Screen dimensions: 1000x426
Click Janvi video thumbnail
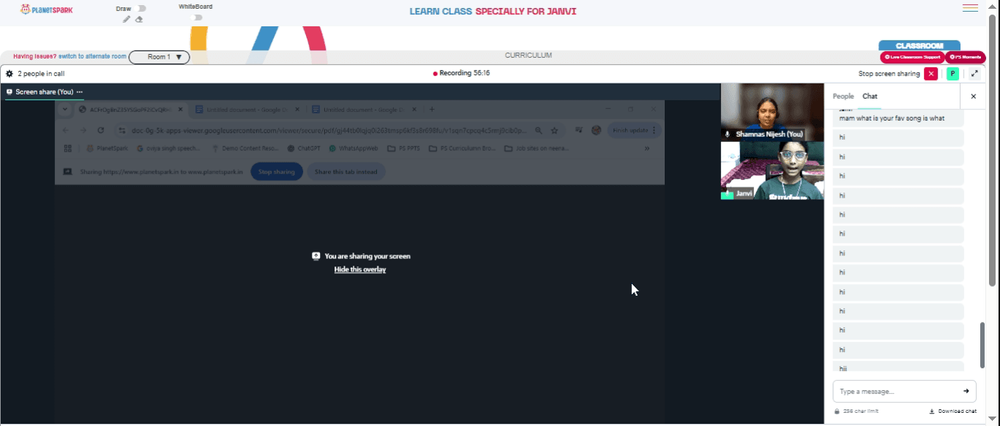point(772,171)
